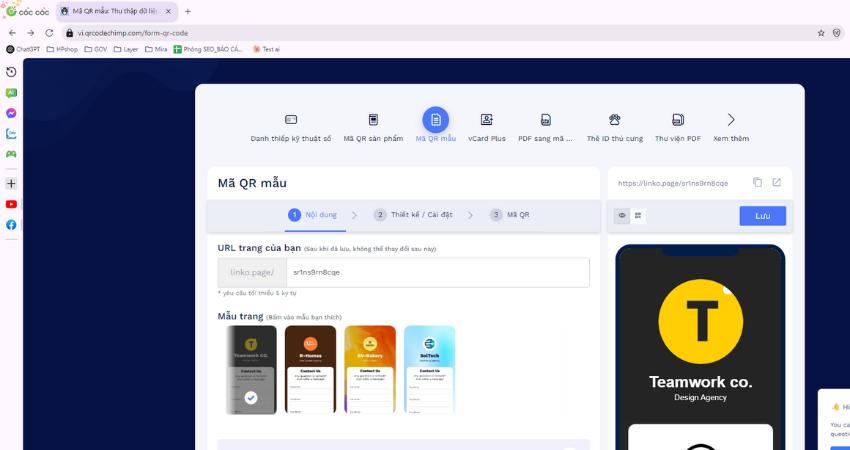Click the Cốc Cốc browser logo
The image size is (850, 450).
pyautogui.click(x=27, y=11)
